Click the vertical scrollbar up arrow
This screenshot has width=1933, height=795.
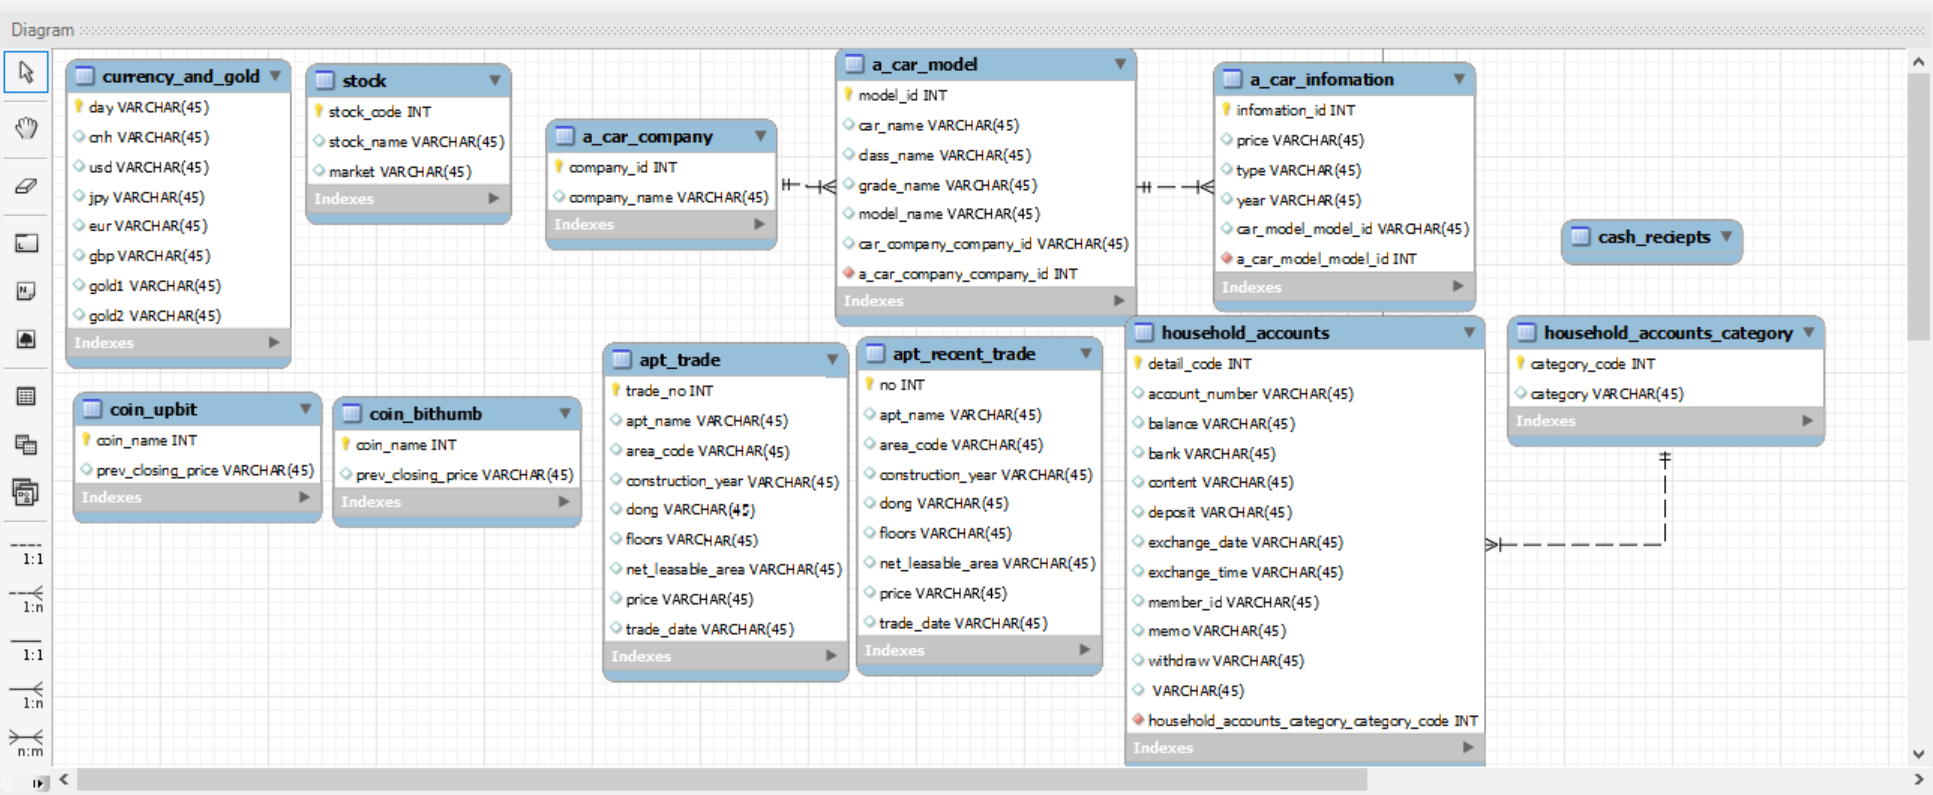(1918, 62)
